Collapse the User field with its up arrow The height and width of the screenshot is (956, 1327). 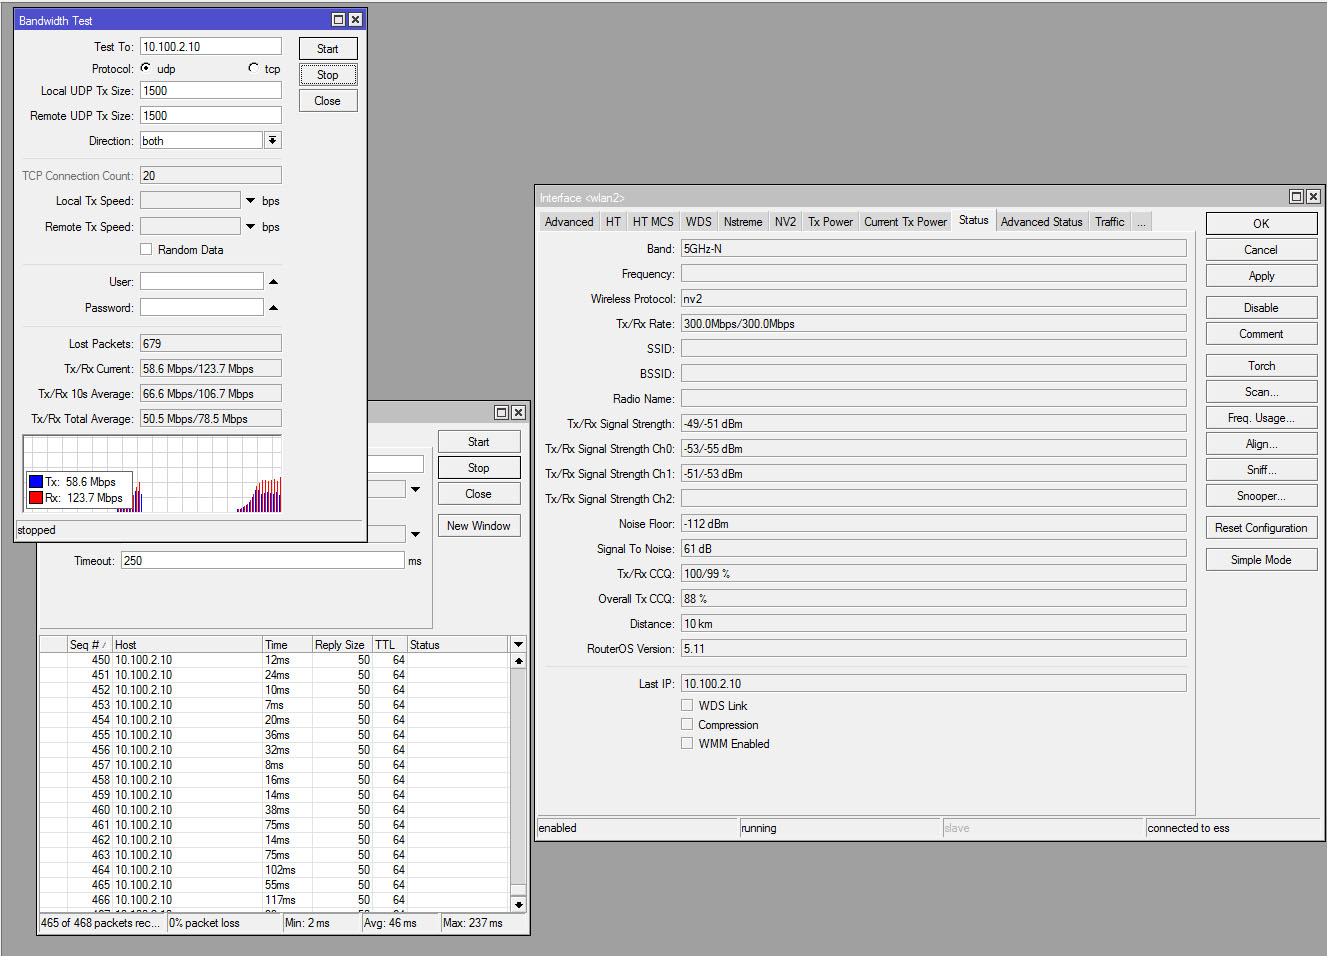273,282
